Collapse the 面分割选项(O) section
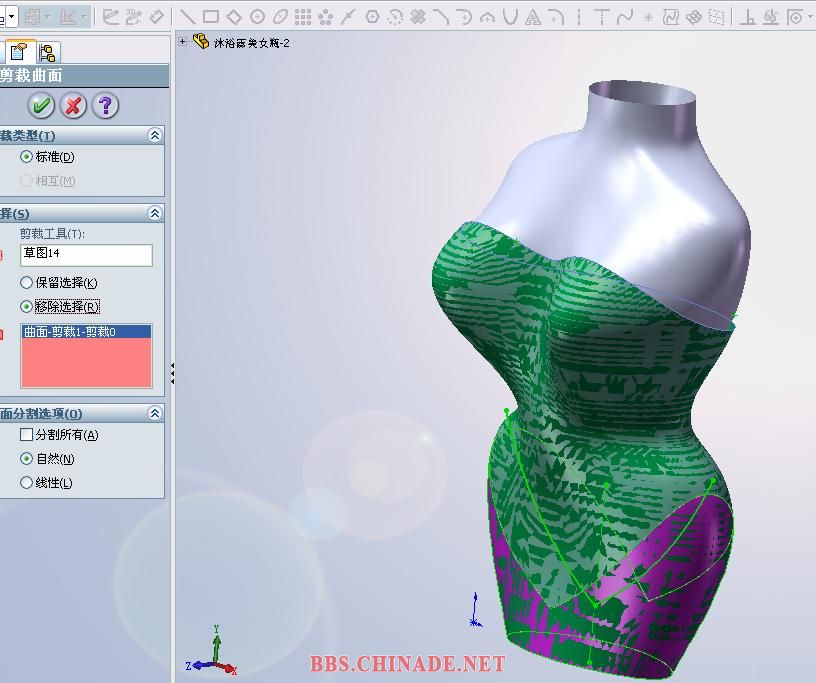The width and height of the screenshot is (816, 683). coord(155,413)
